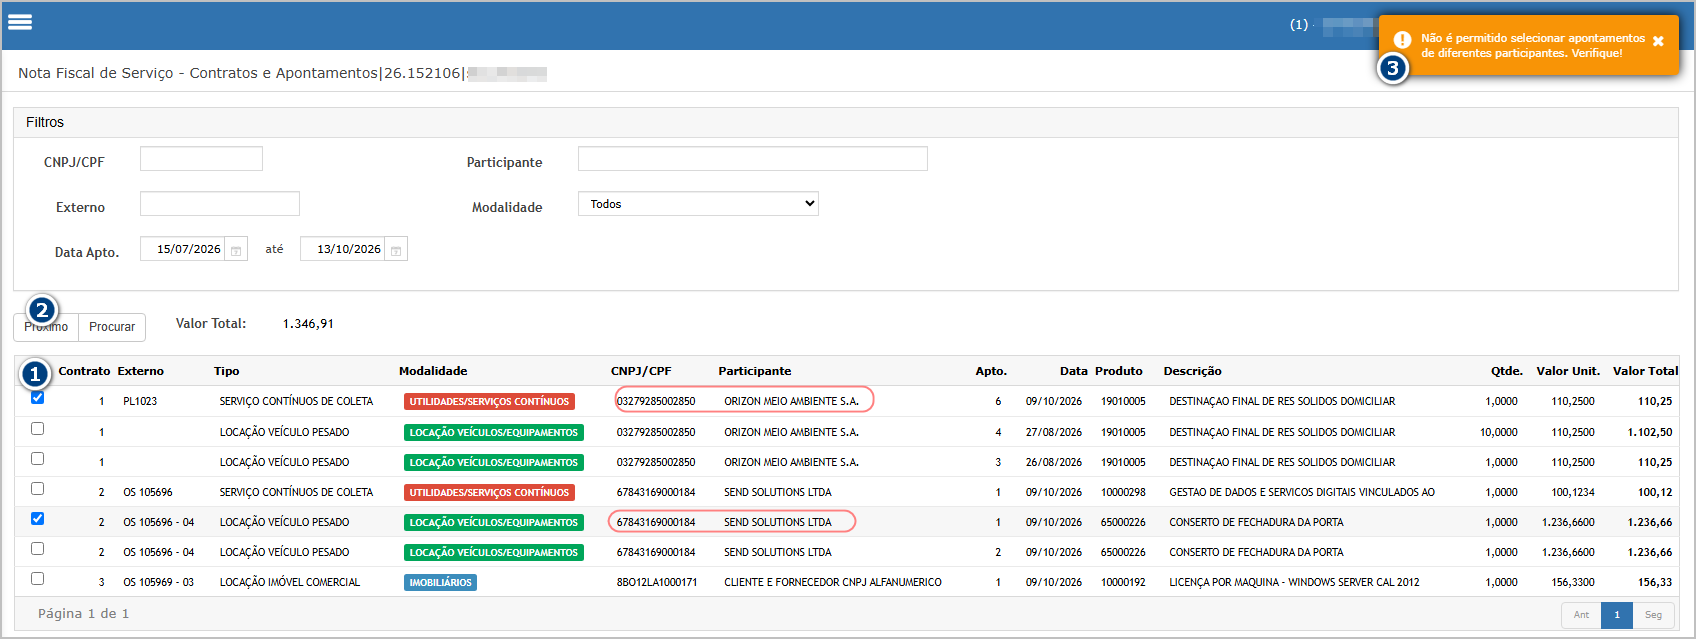Viewport: 1696px width, 639px height.
Task: Click the Tipo column header
Action: point(226,371)
